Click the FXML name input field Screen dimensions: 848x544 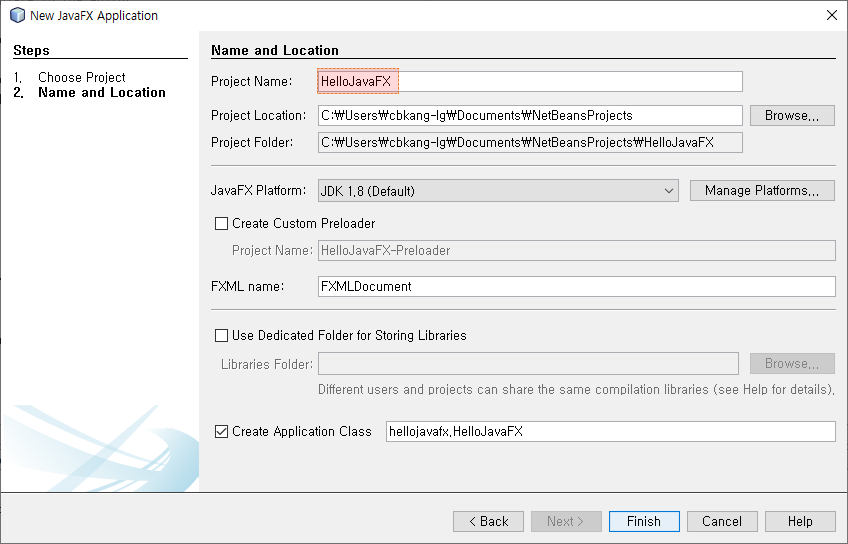click(x=577, y=287)
